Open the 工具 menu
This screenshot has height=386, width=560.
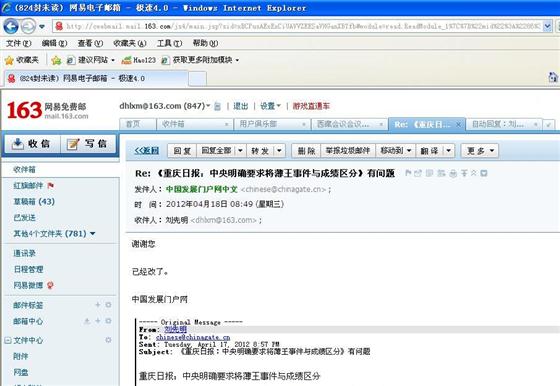[169, 43]
